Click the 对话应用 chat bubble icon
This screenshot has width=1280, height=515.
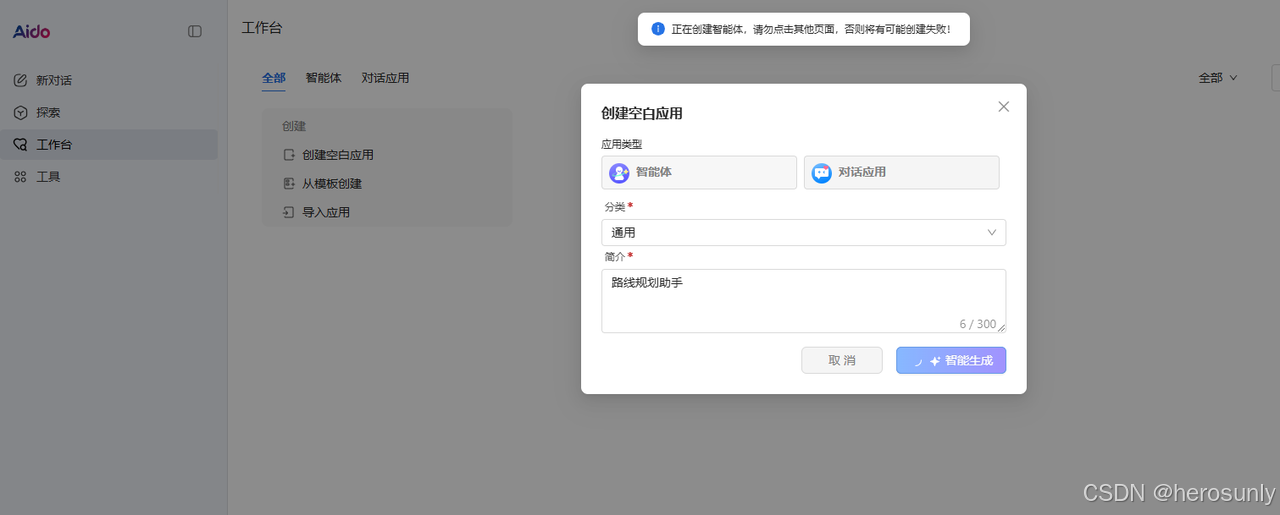pos(822,173)
